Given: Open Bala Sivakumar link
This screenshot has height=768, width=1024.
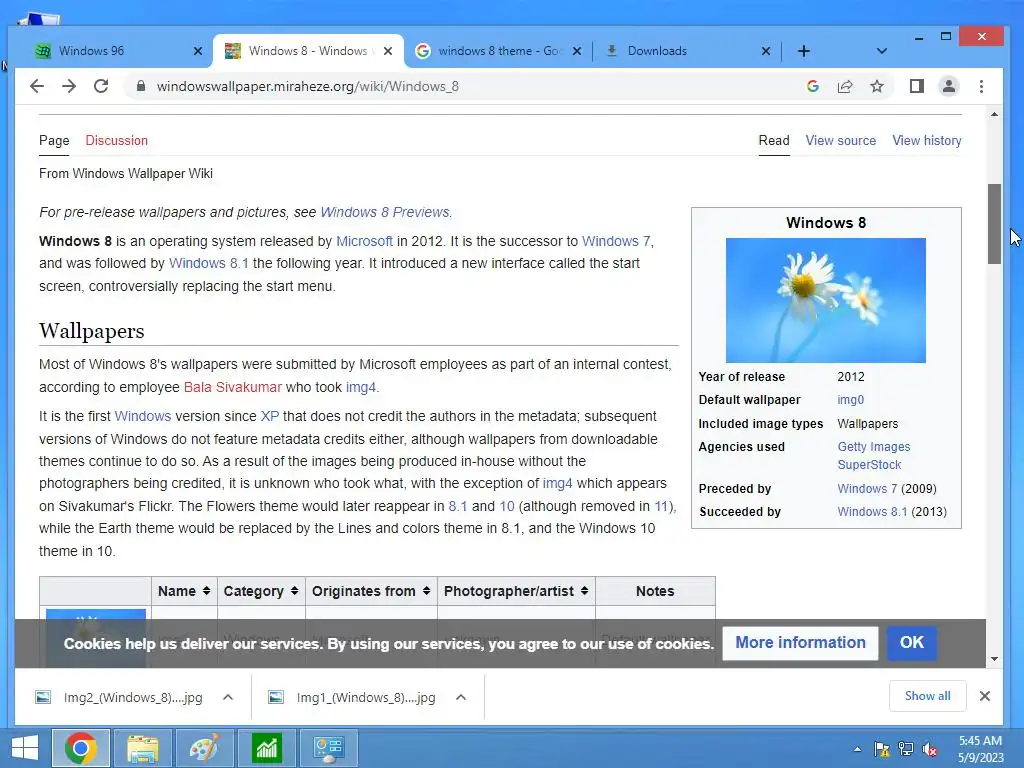Looking at the screenshot, I should pos(232,387).
